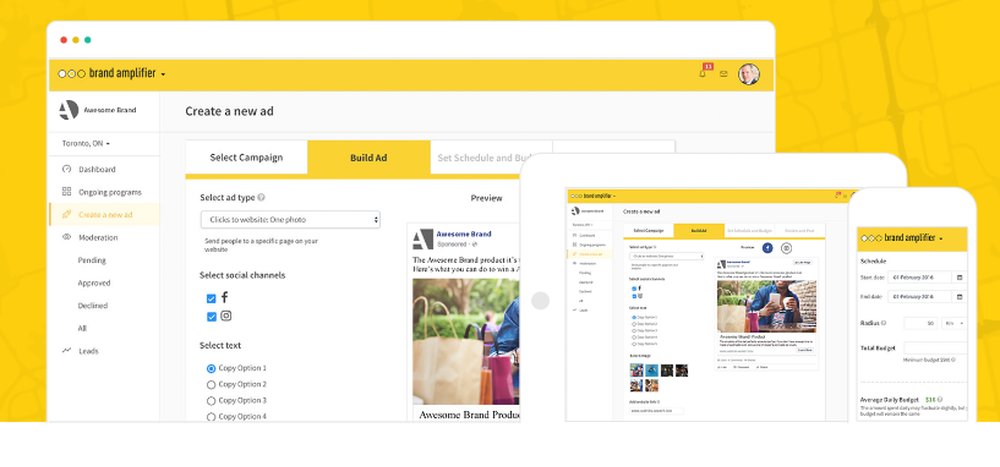This screenshot has width=1000, height=467.
Task: Open the brand amplifier dropdown on the tablet
Action: [x=614, y=196]
